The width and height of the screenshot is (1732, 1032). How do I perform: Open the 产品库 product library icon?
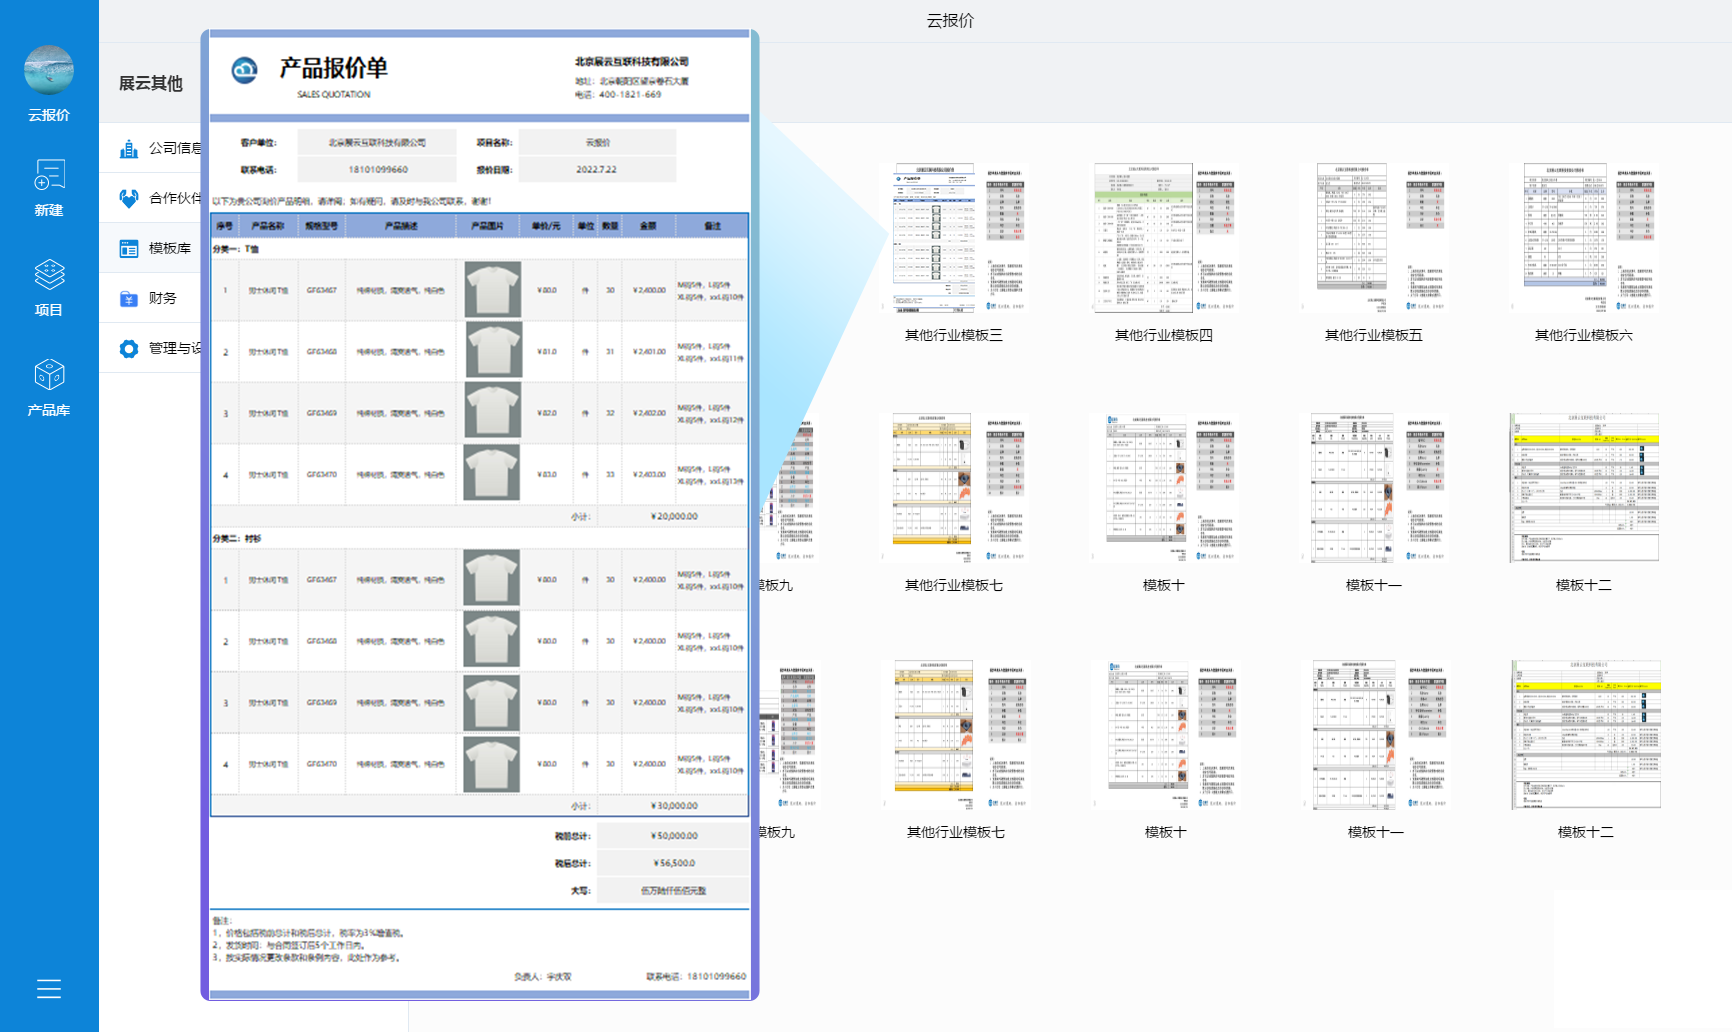click(x=49, y=375)
